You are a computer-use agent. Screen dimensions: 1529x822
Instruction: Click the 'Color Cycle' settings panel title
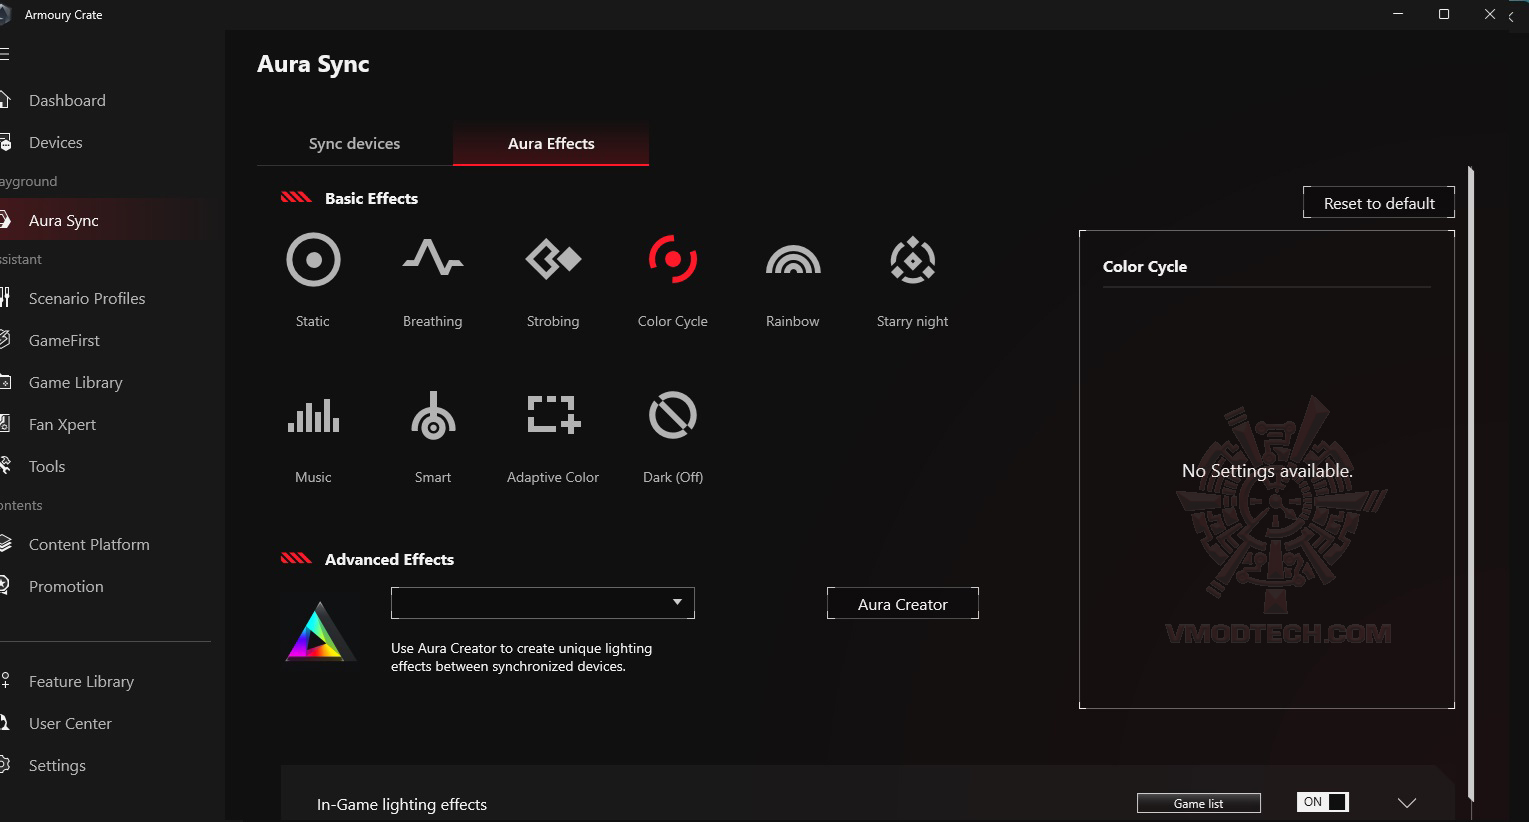click(1145, 266)
